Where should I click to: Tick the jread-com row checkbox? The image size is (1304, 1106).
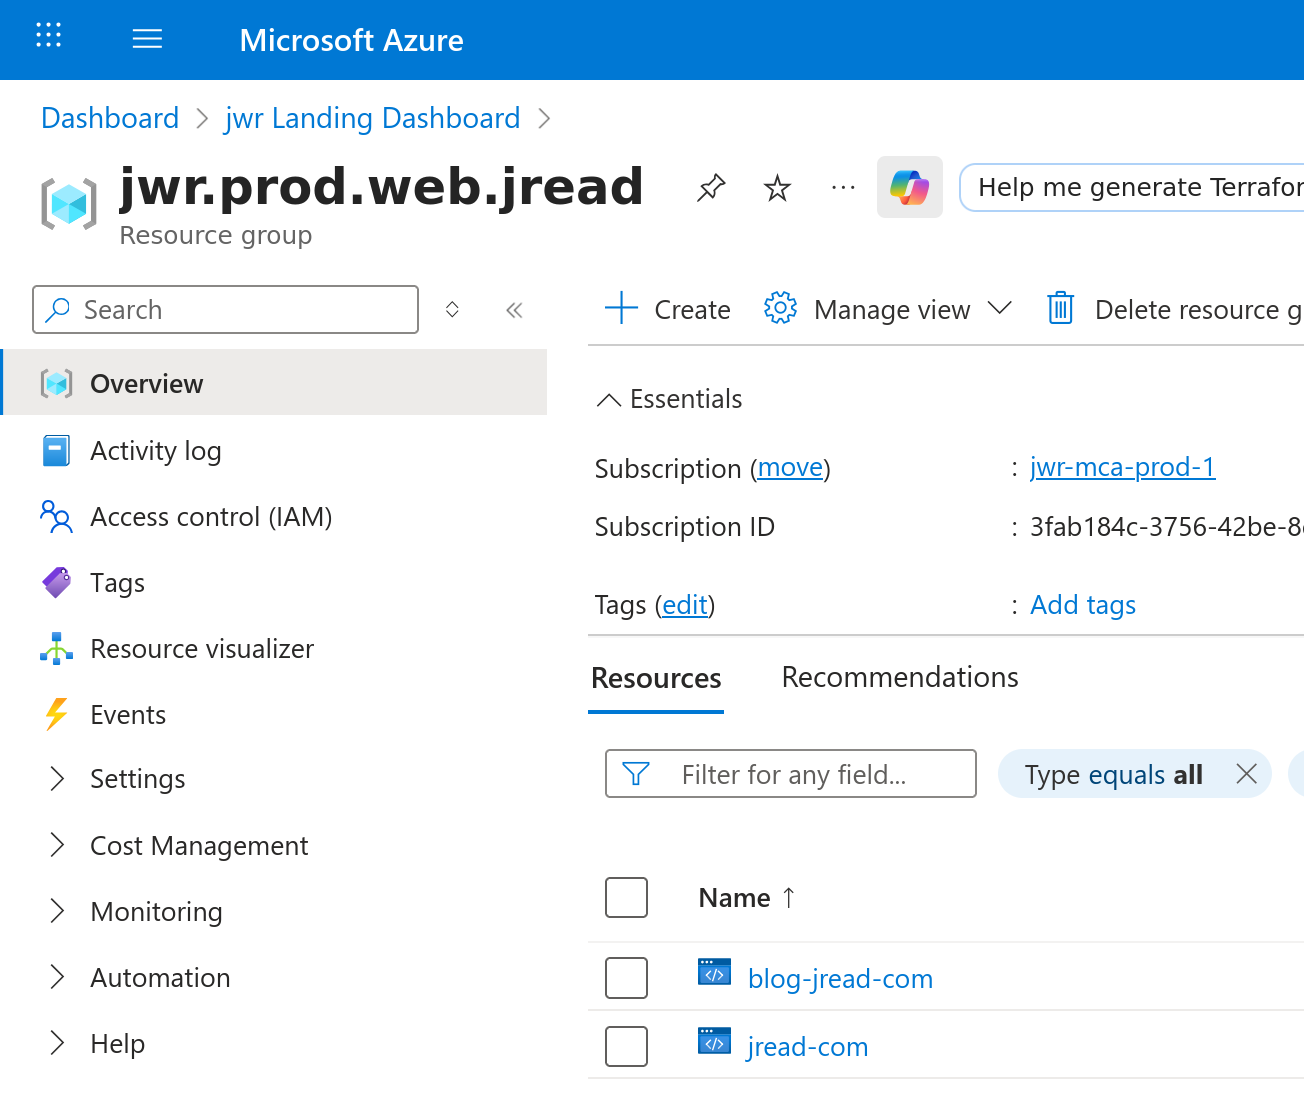(x=626, y=1046)
